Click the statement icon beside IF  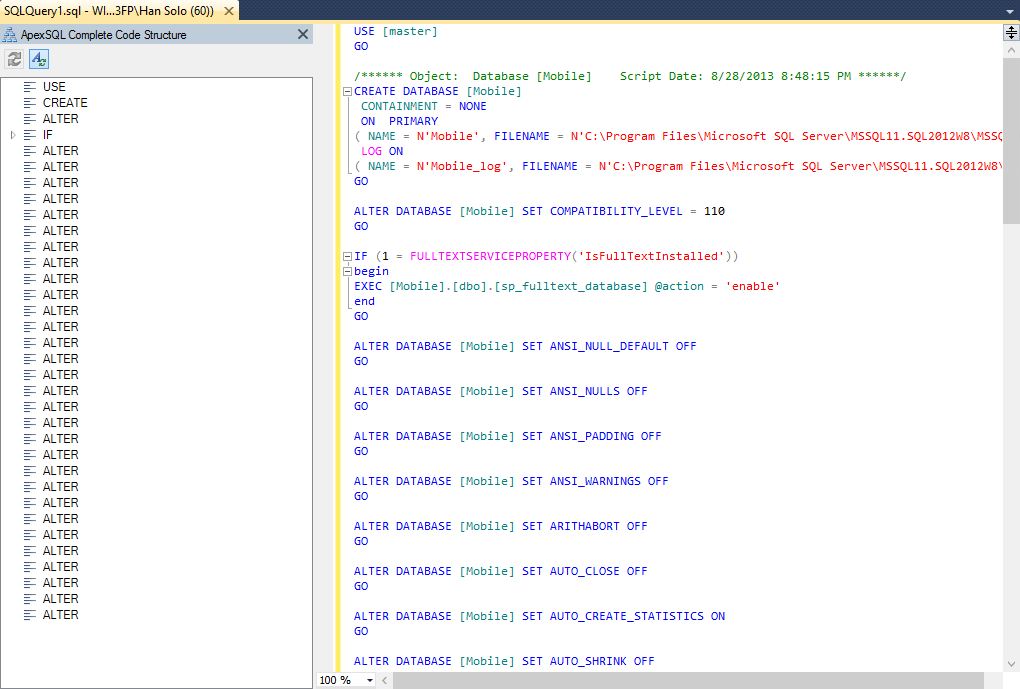(x=30, y=135)
